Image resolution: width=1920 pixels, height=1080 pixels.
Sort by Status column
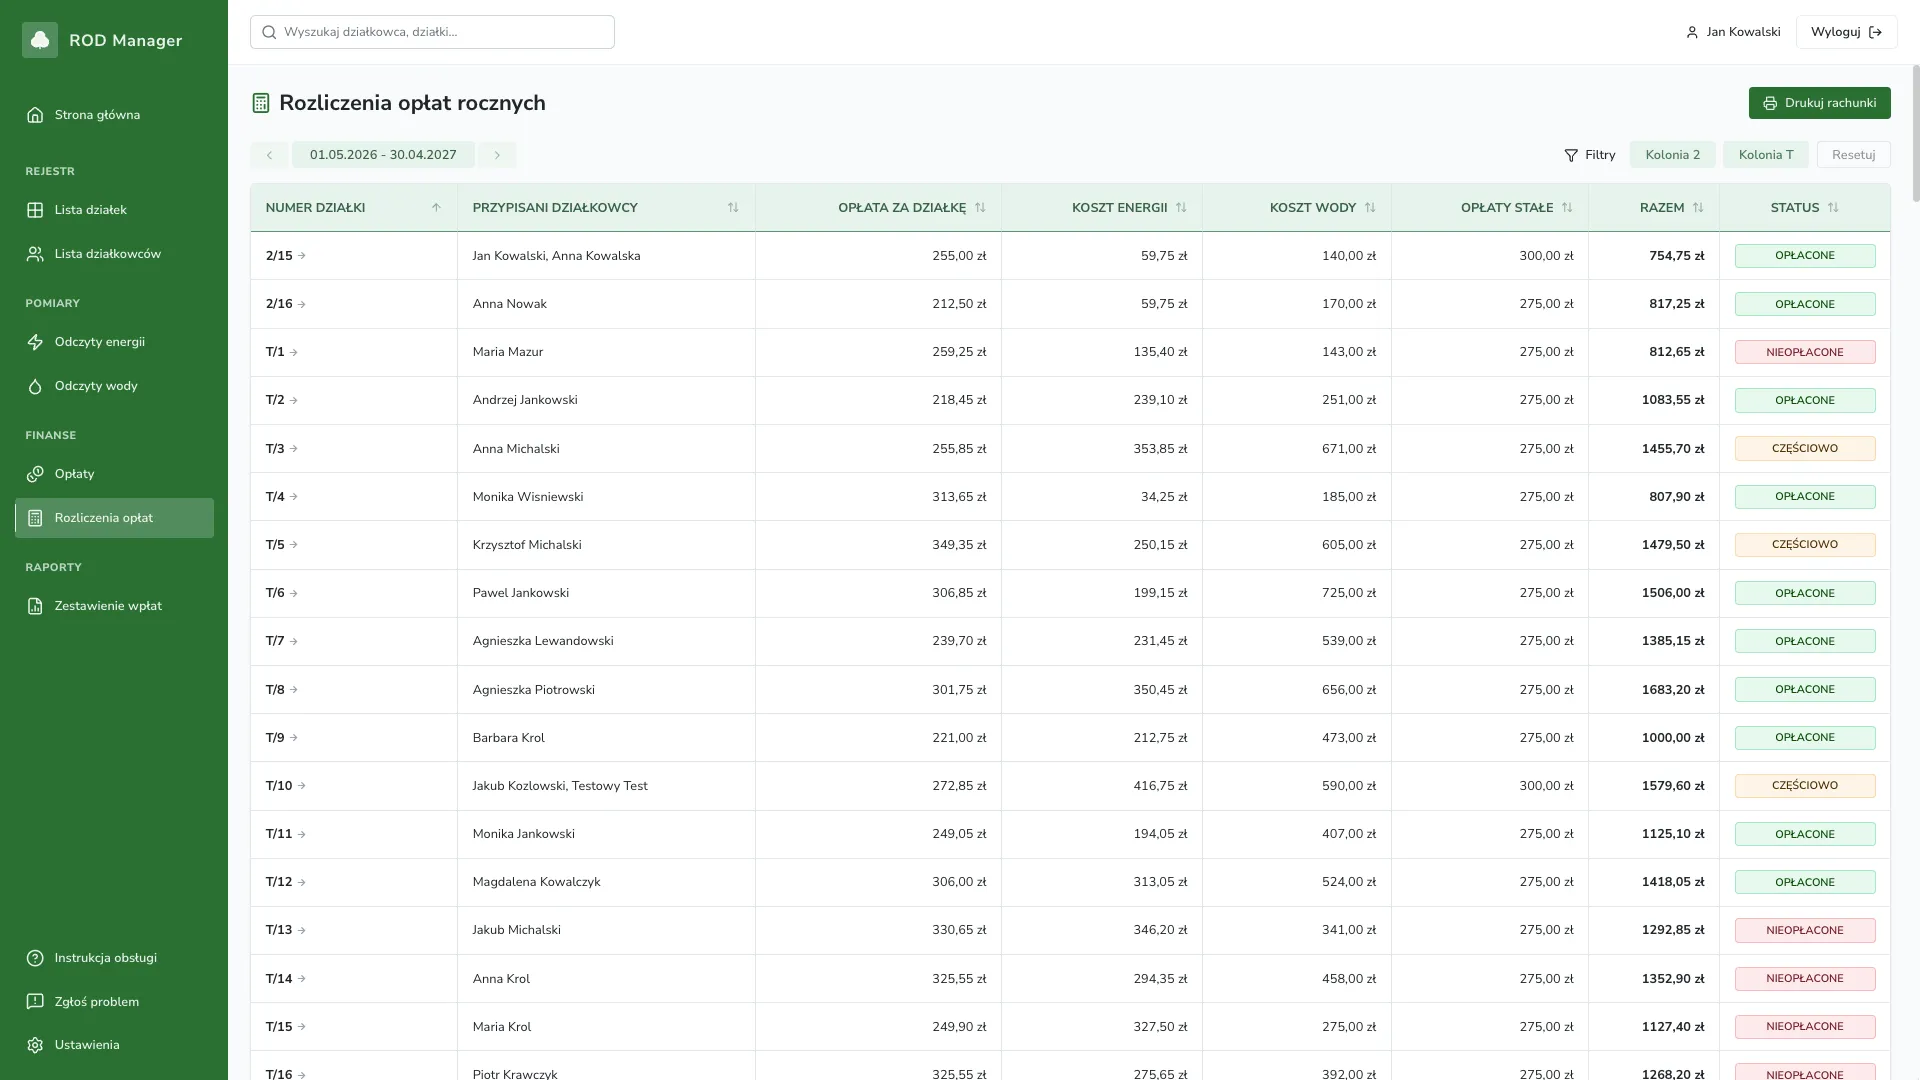click(1833, 208)
